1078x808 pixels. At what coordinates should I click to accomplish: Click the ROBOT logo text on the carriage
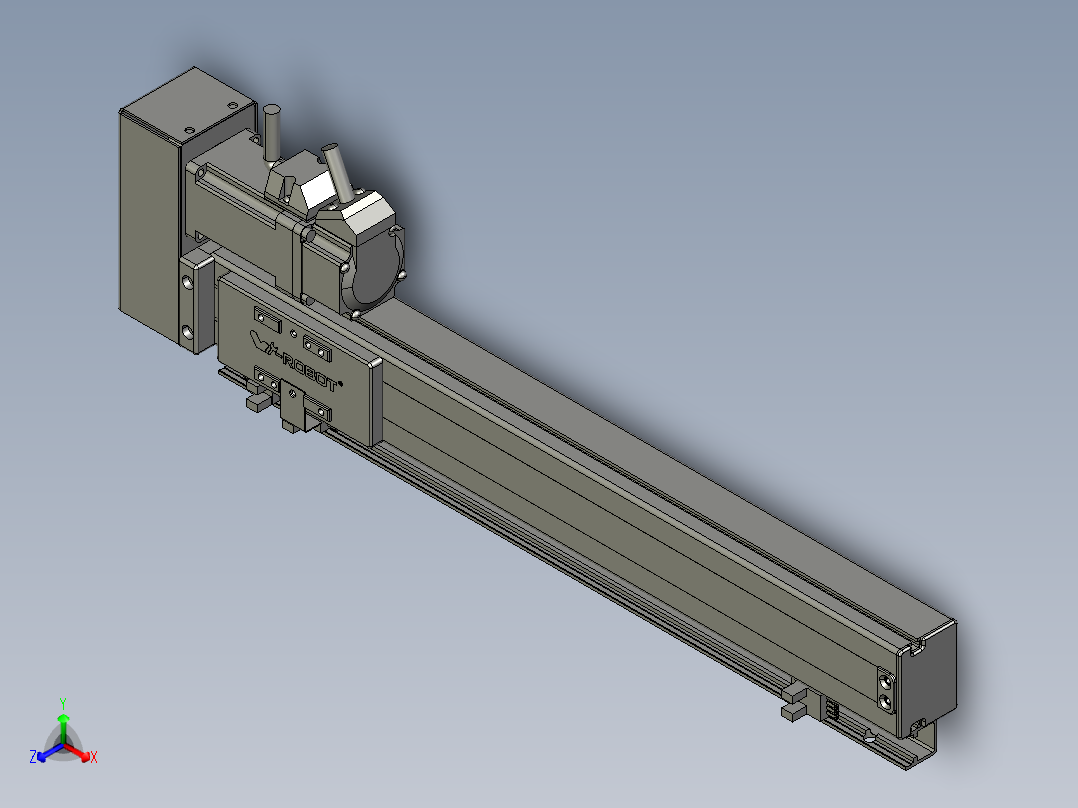(311, 373)
